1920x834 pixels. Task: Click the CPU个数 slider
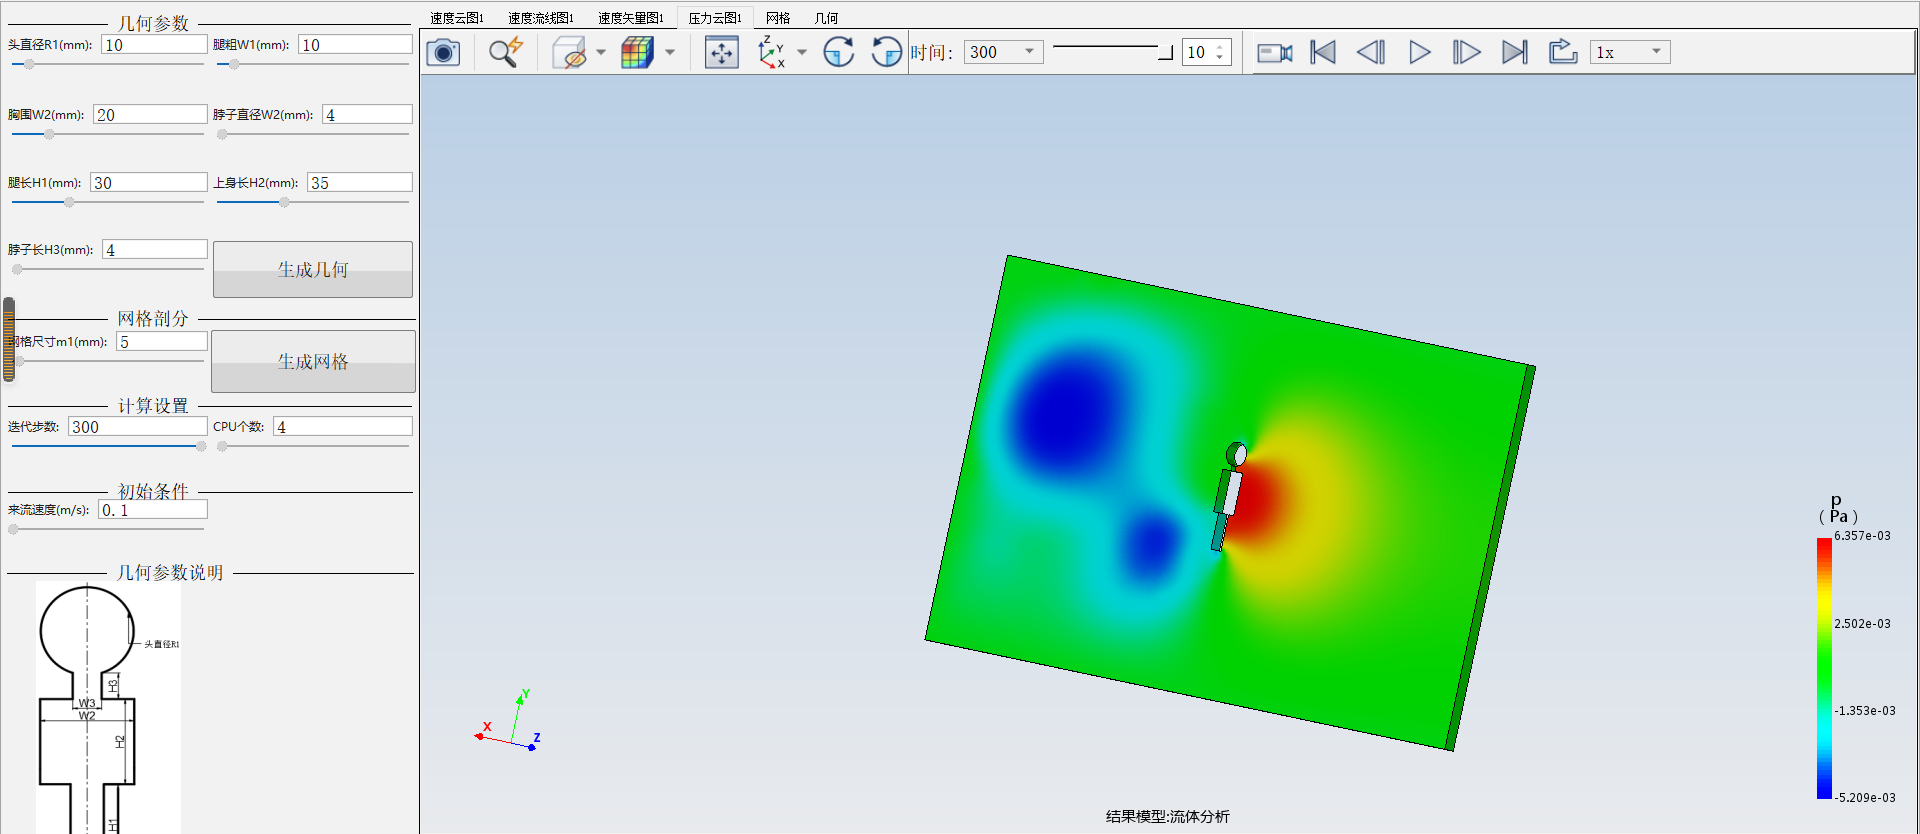(313, 446)
